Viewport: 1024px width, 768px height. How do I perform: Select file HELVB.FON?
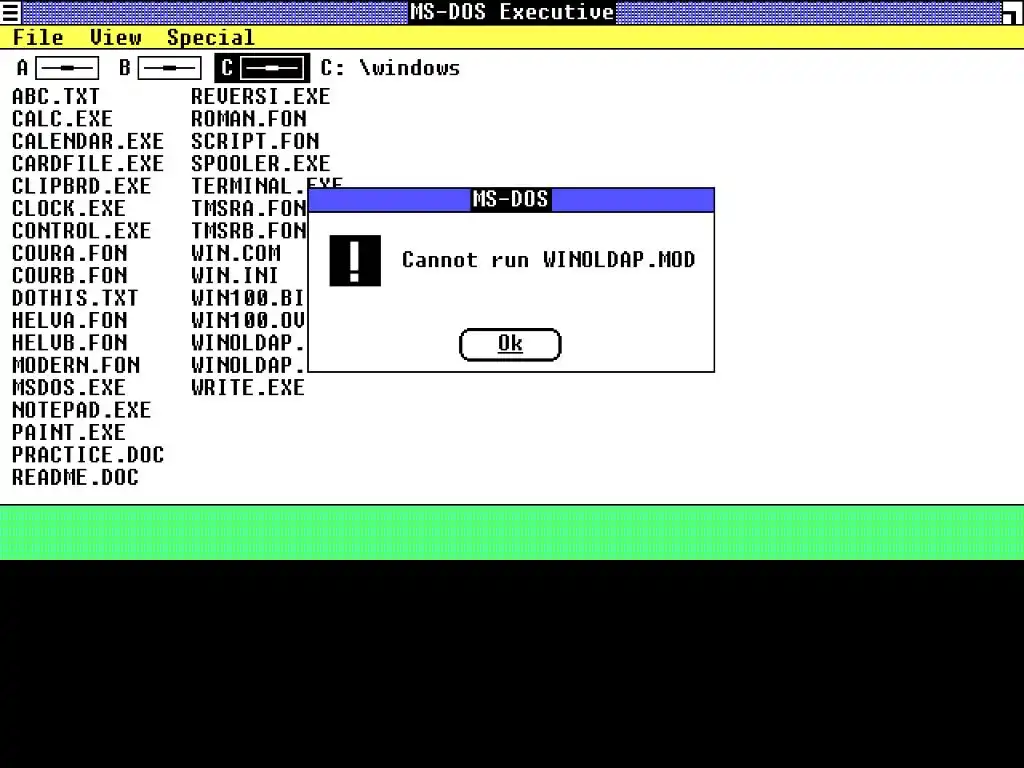click(69, 342)
